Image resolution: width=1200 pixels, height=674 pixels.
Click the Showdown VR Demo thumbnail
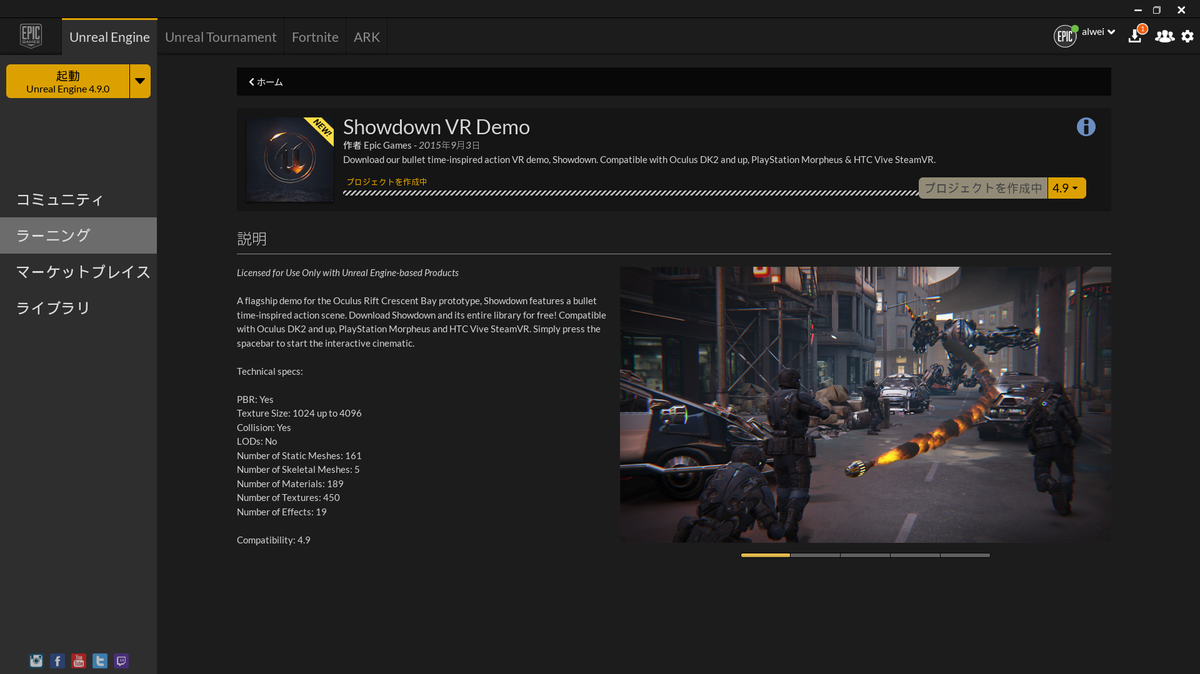tap(290, 159)
